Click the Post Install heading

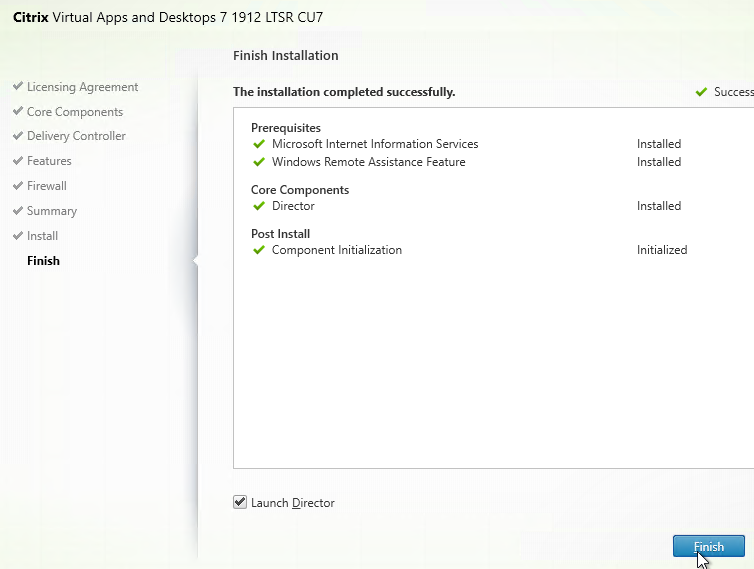pos(280,234)
